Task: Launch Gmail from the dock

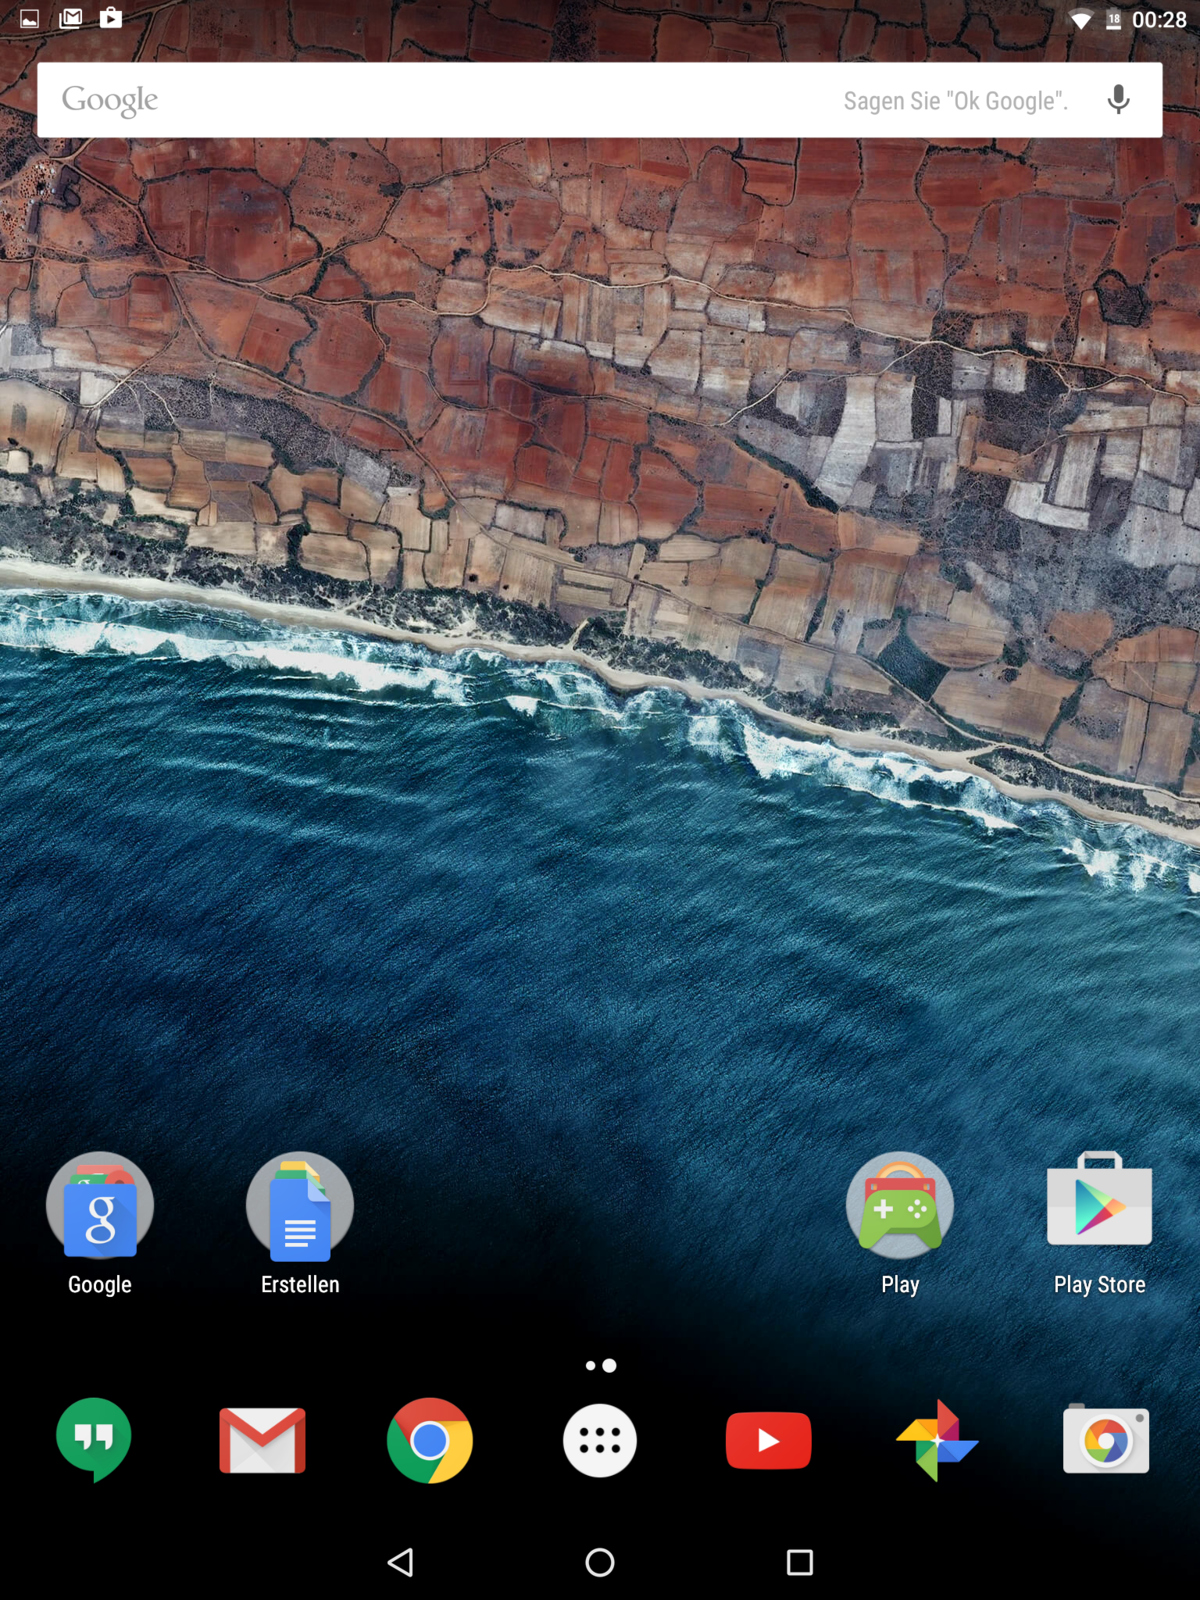Action: (262, 1440)
